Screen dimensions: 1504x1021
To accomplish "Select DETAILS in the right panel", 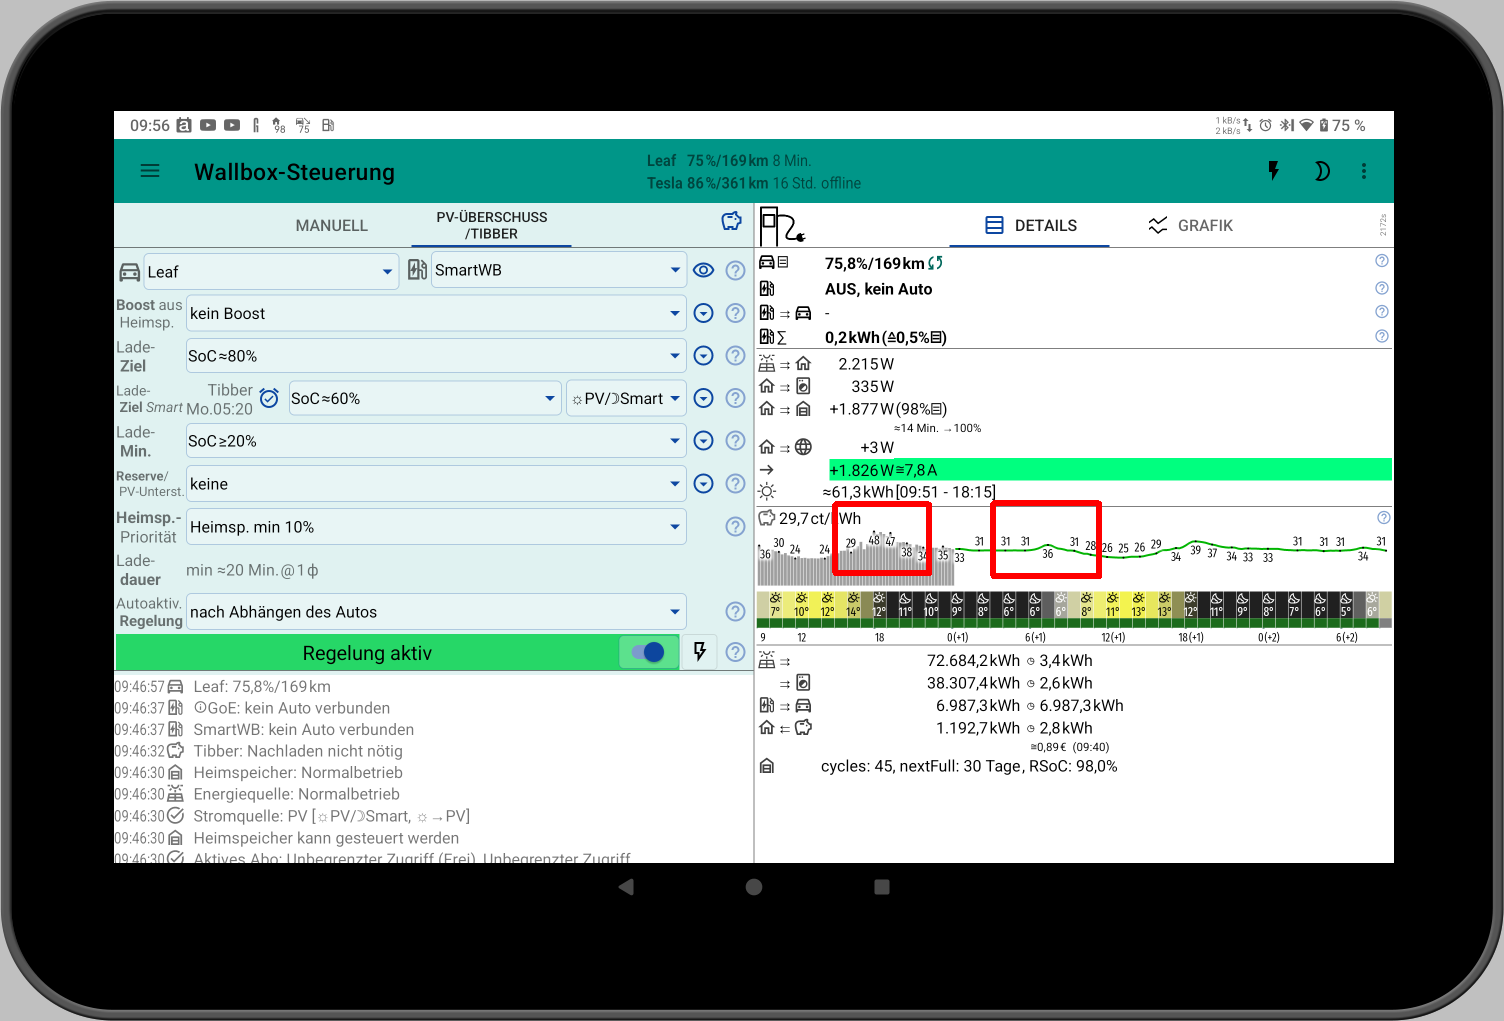I will click(1030, 225).
